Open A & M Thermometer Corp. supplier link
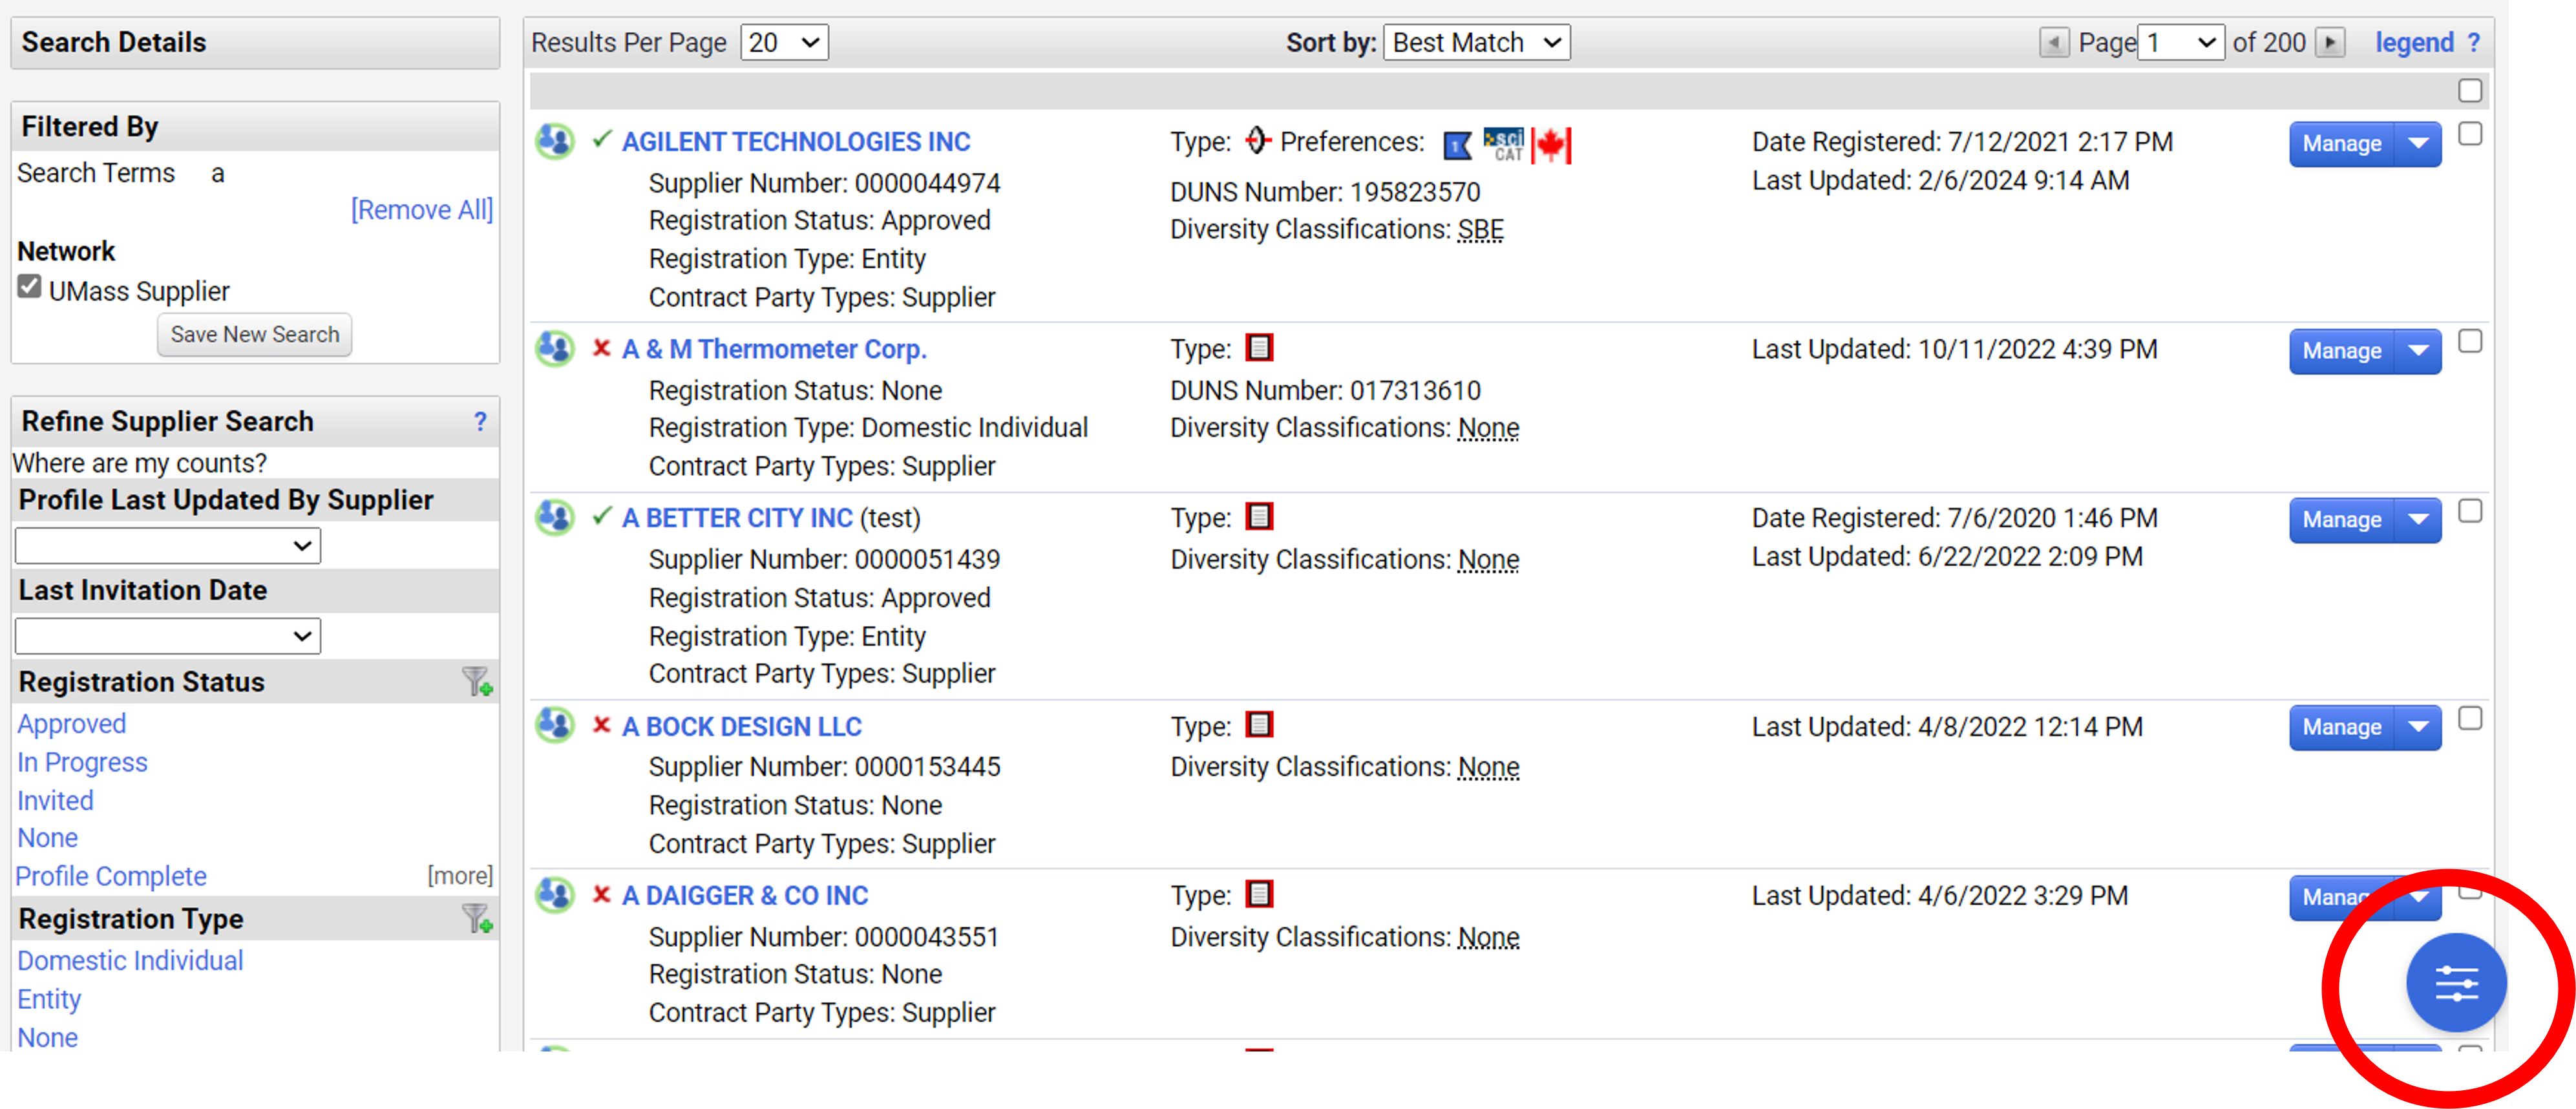 pos(774,349)
